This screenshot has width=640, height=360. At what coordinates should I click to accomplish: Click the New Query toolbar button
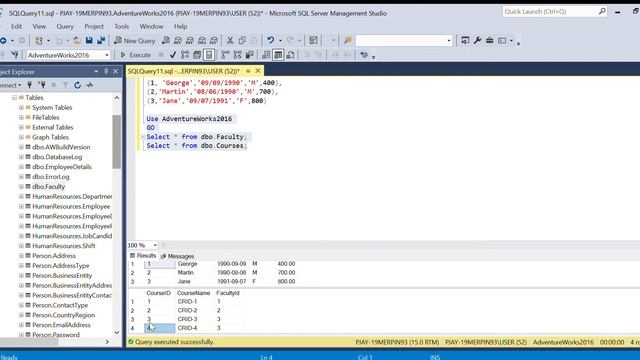[x=135, y=40]
